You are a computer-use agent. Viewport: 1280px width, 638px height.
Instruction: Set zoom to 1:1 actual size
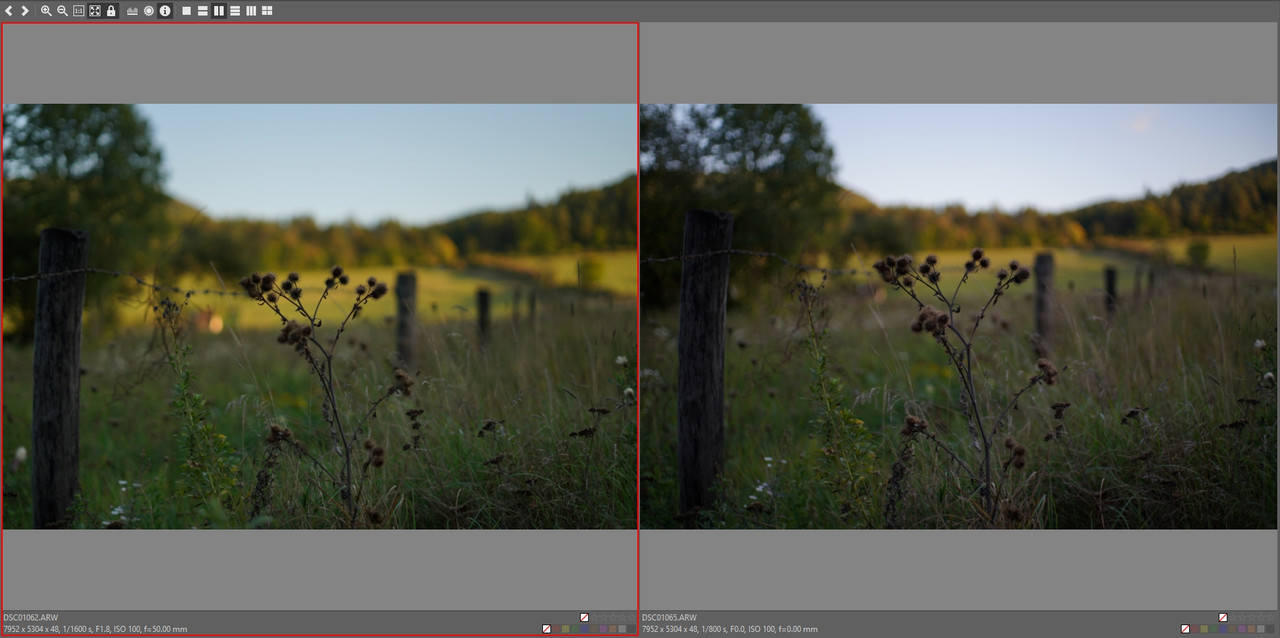tap(78, 10)
